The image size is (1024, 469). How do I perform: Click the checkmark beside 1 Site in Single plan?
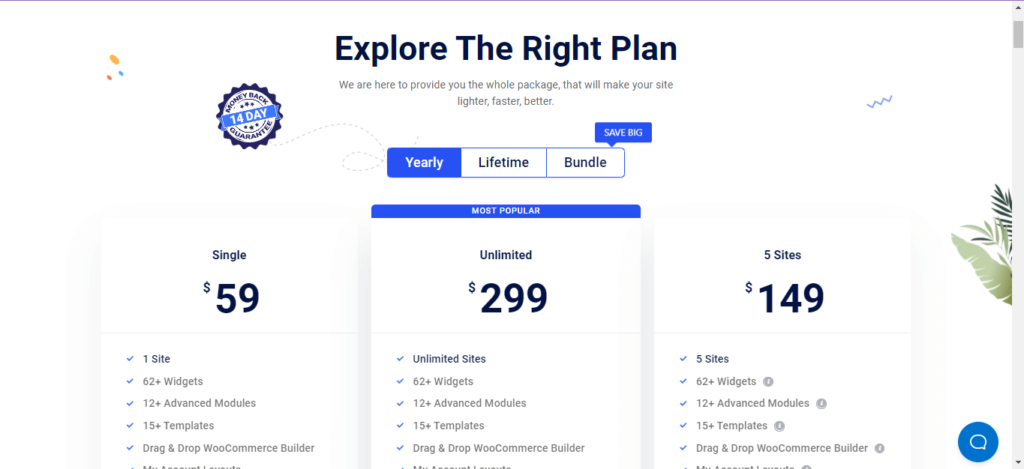coord(130,359)
